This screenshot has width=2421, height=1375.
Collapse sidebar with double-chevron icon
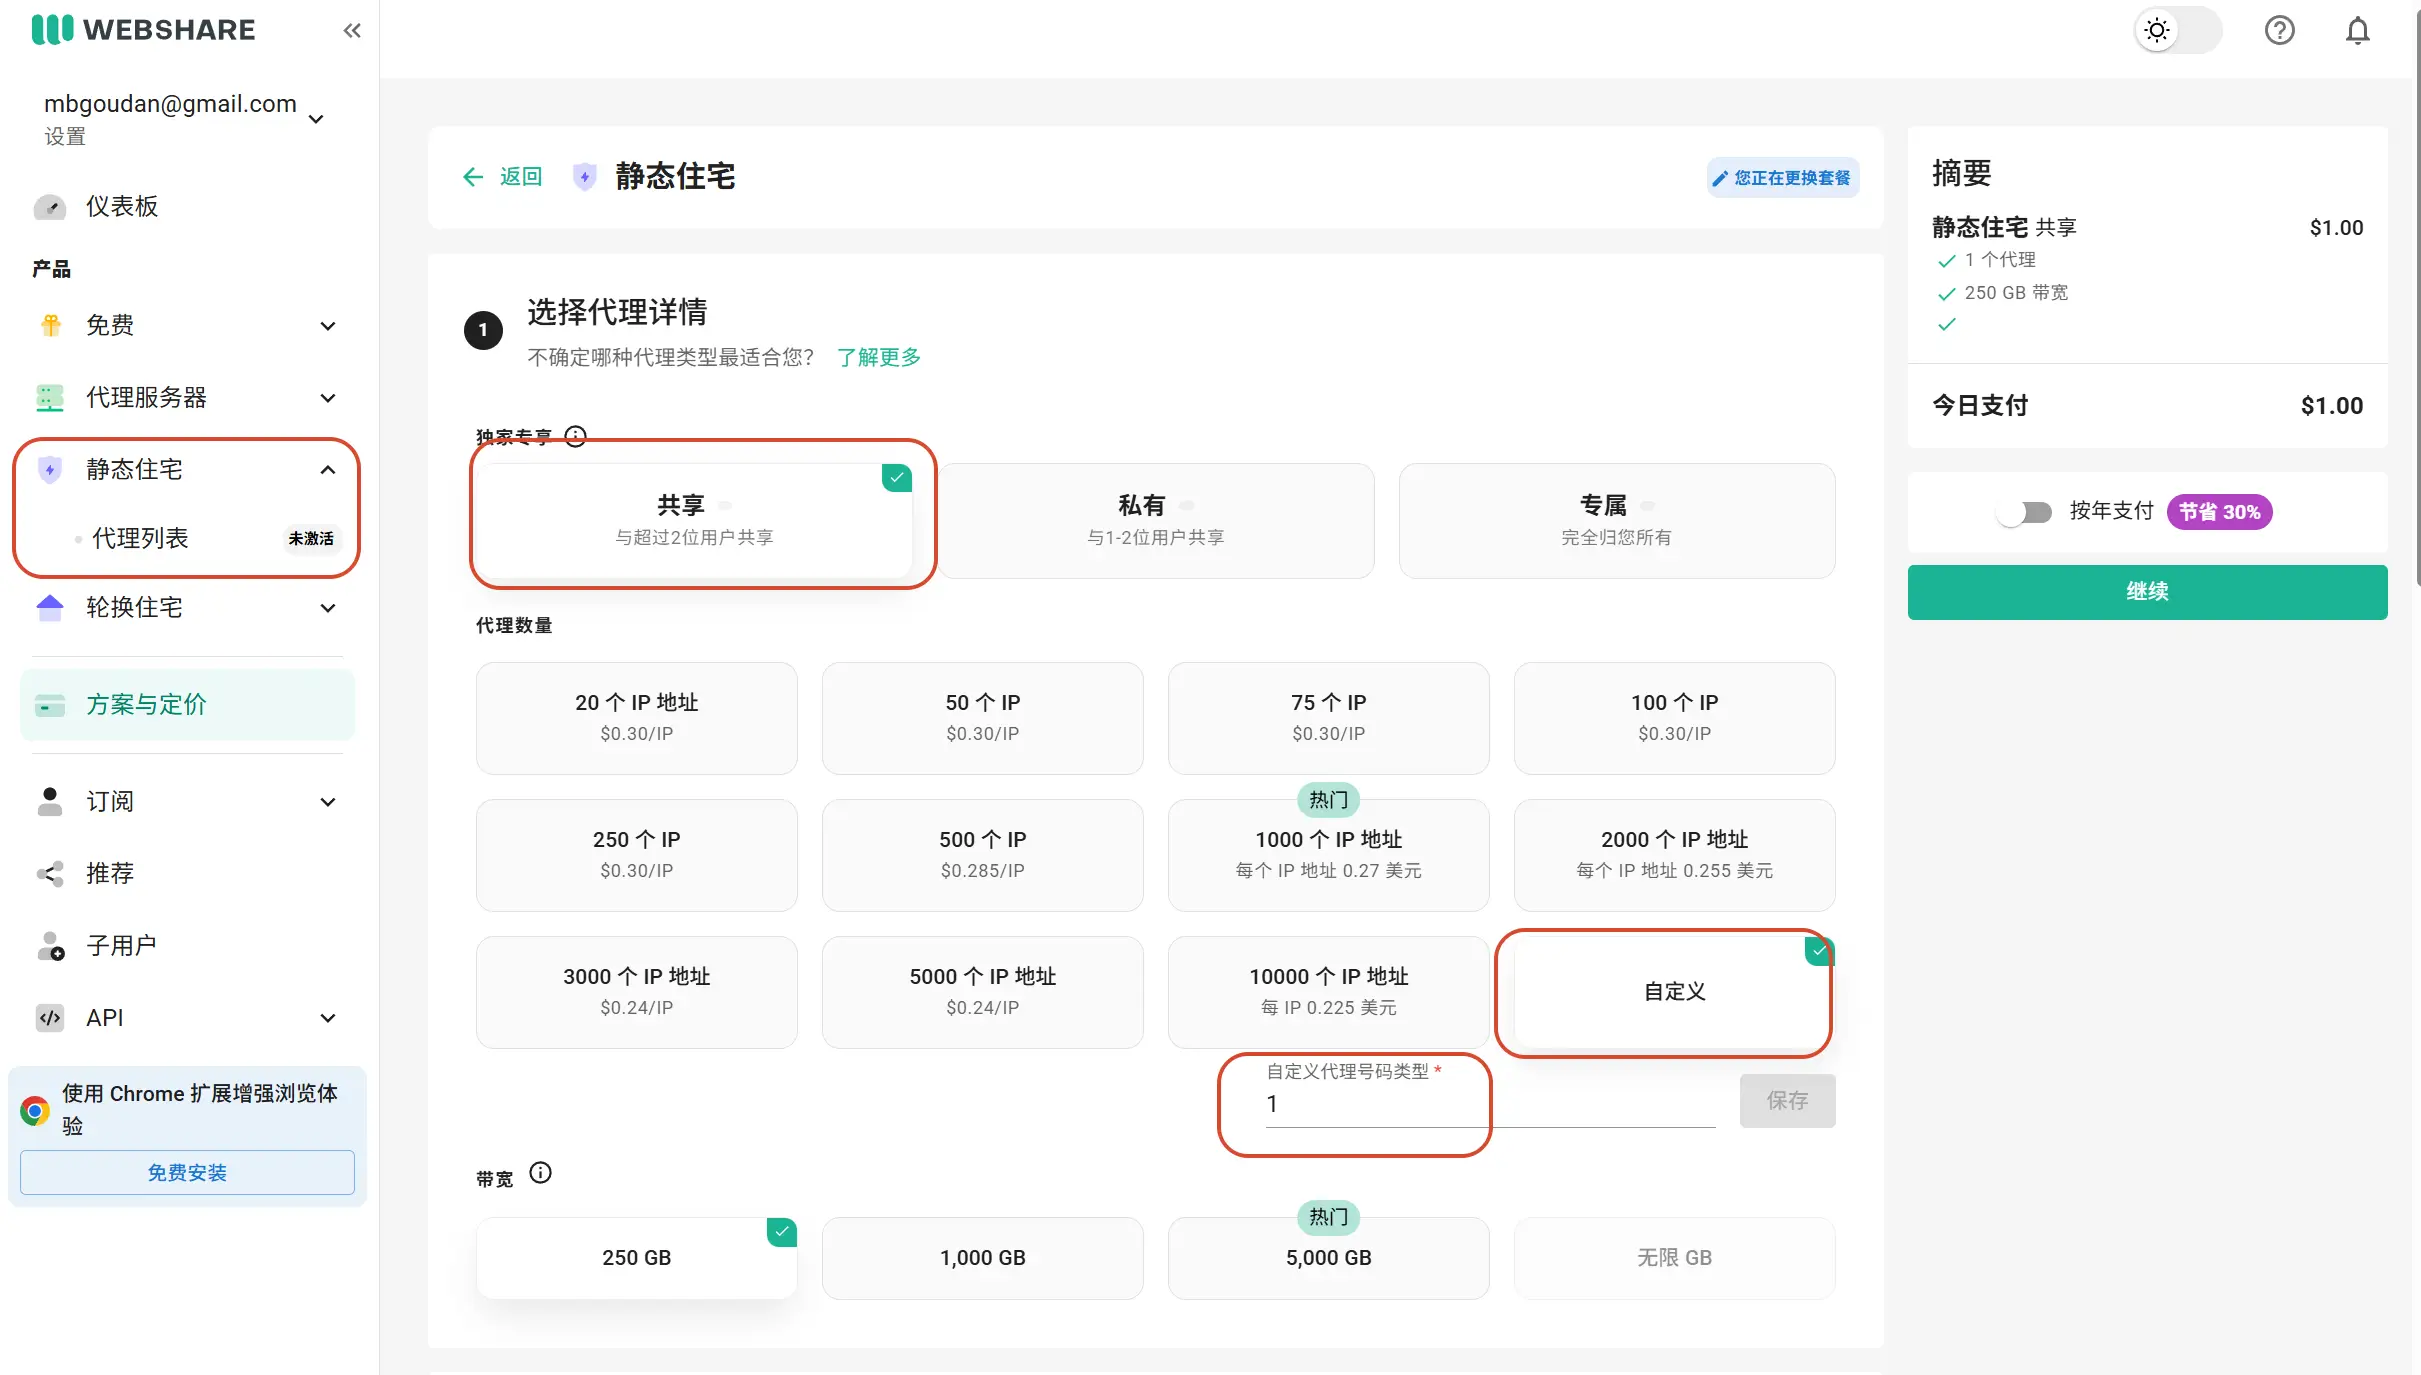click(x=351, y=30)
